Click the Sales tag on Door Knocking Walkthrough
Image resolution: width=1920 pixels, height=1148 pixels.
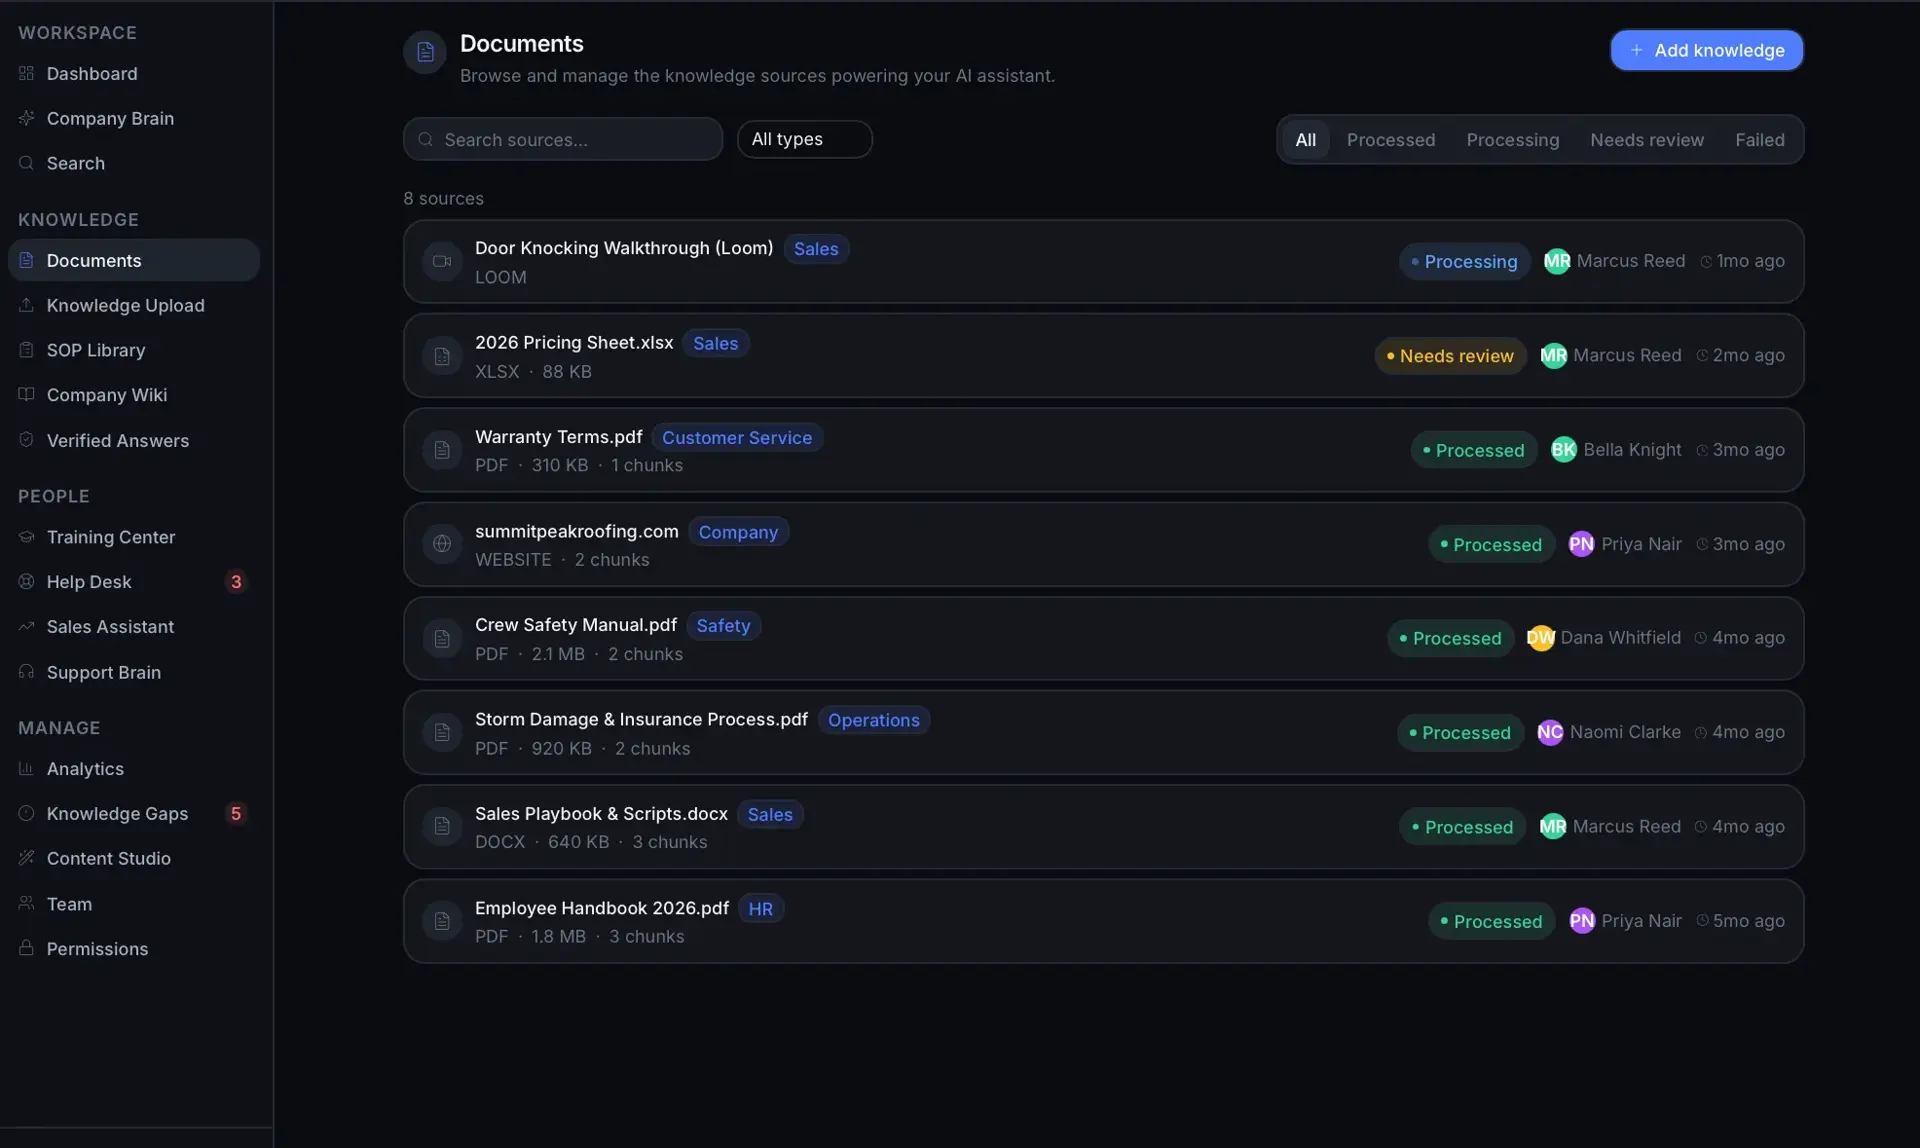816,249
